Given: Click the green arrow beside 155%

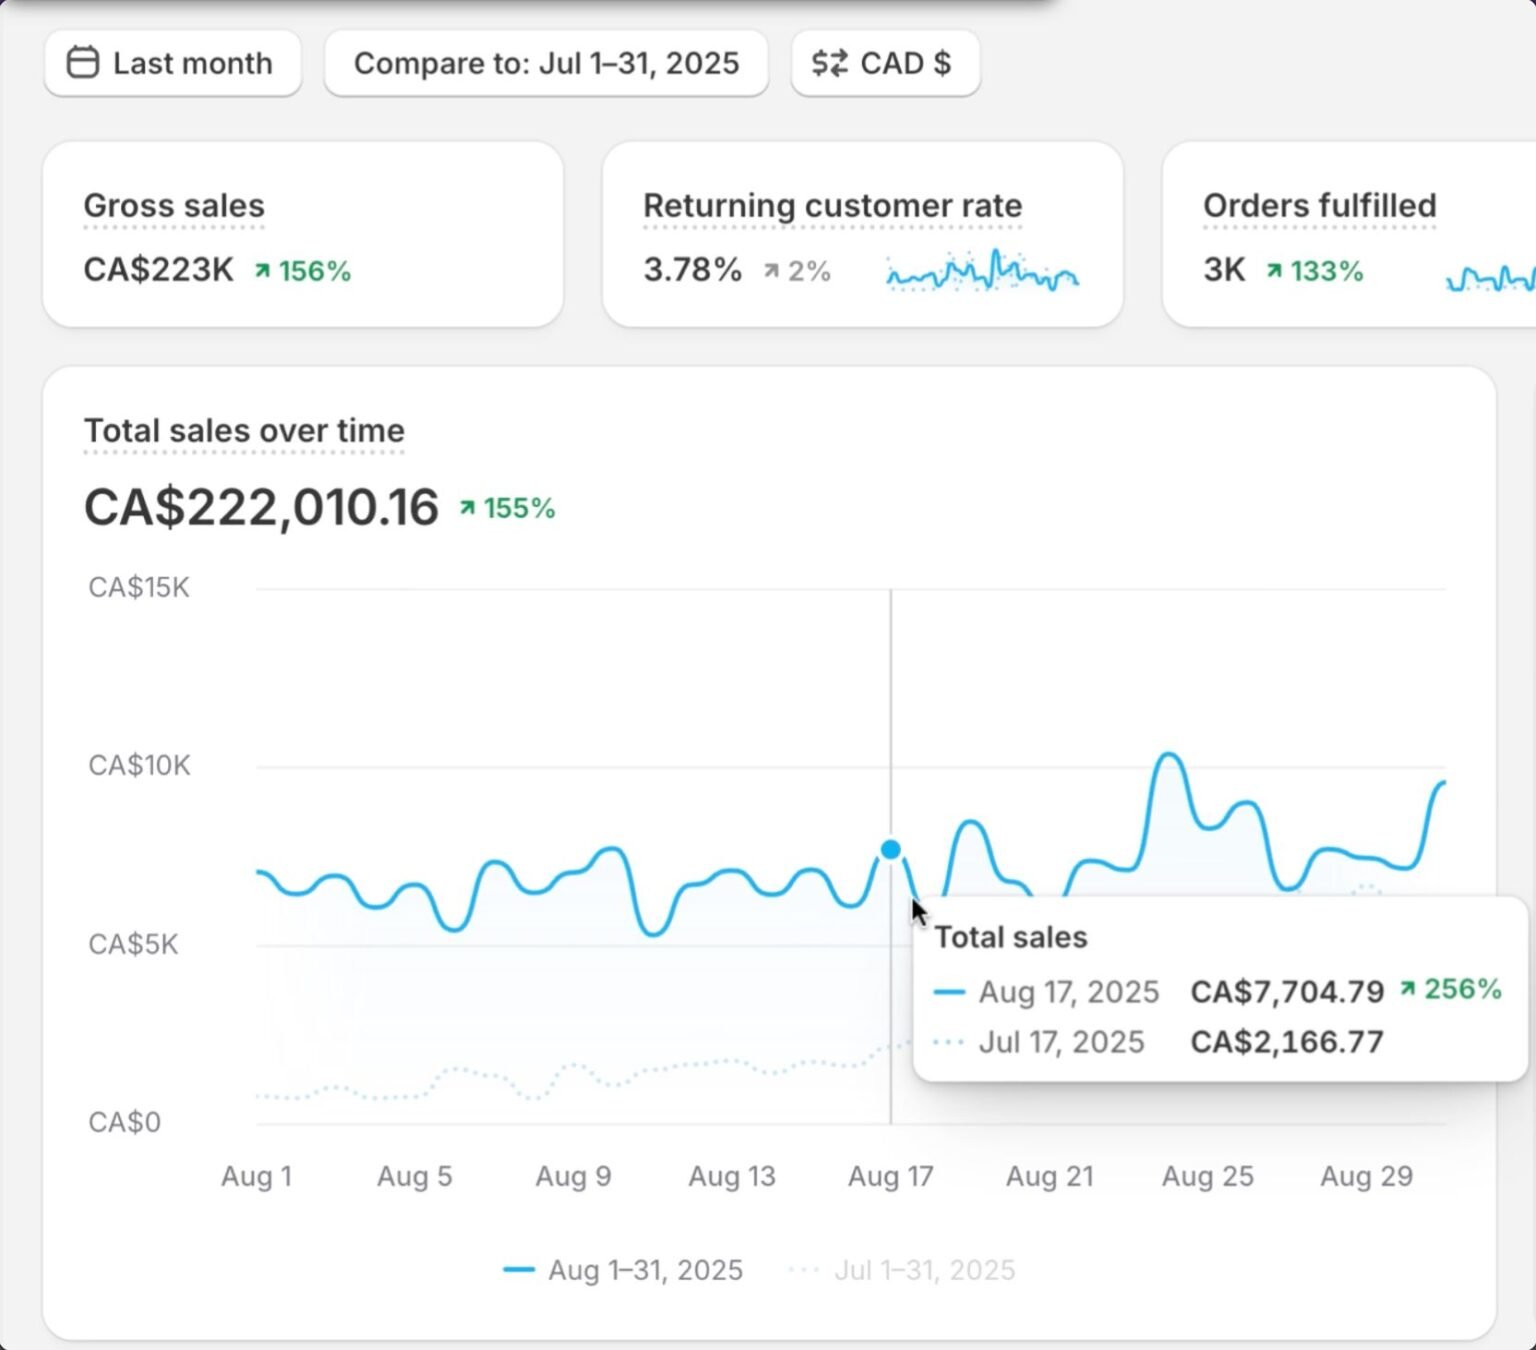Looking at the screenshot, I should 467,508.
